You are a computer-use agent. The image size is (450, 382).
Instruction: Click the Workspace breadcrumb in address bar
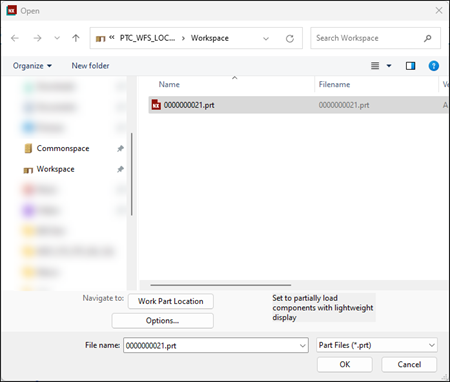click(210, 38)
